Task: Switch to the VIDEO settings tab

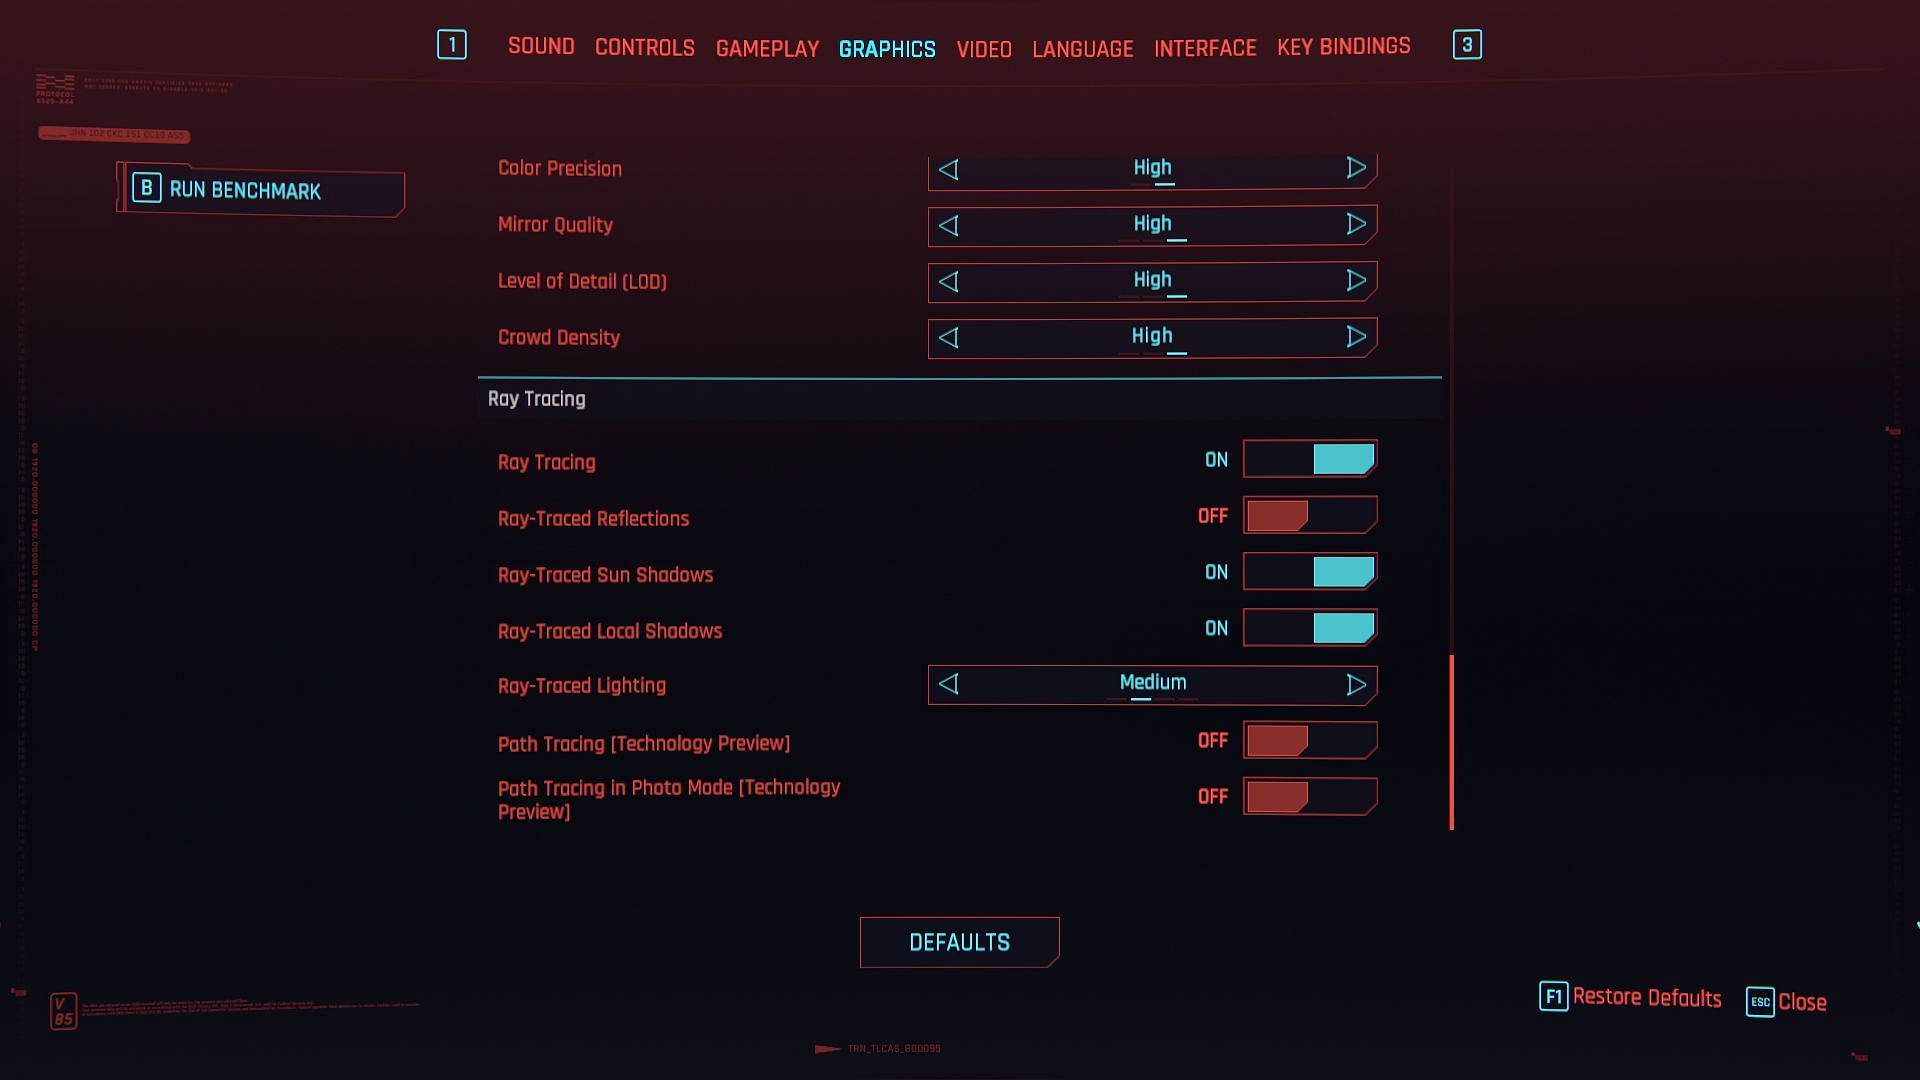Action: tap(984, 47)
